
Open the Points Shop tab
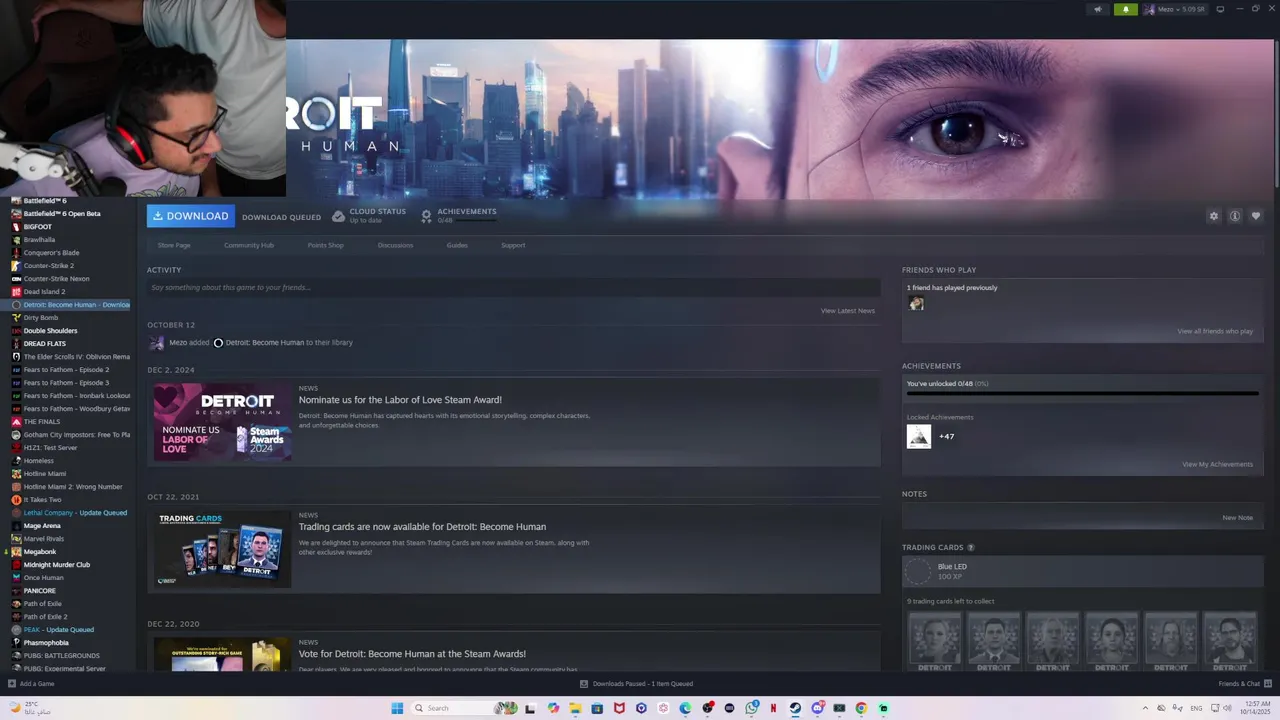(325, 245)
